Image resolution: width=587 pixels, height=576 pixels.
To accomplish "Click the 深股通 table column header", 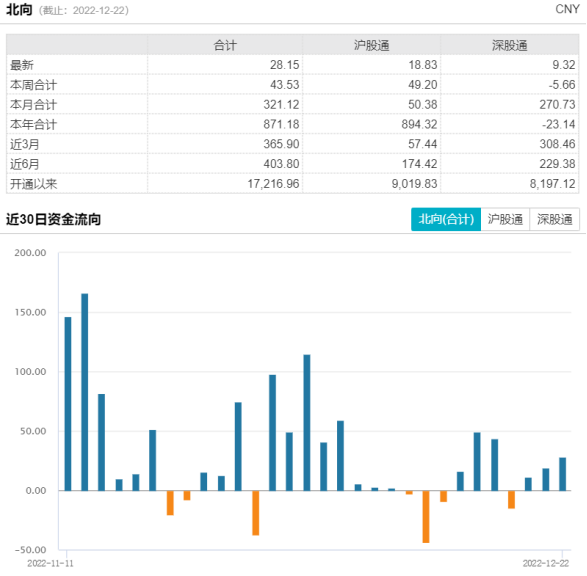I will point(510,45).
